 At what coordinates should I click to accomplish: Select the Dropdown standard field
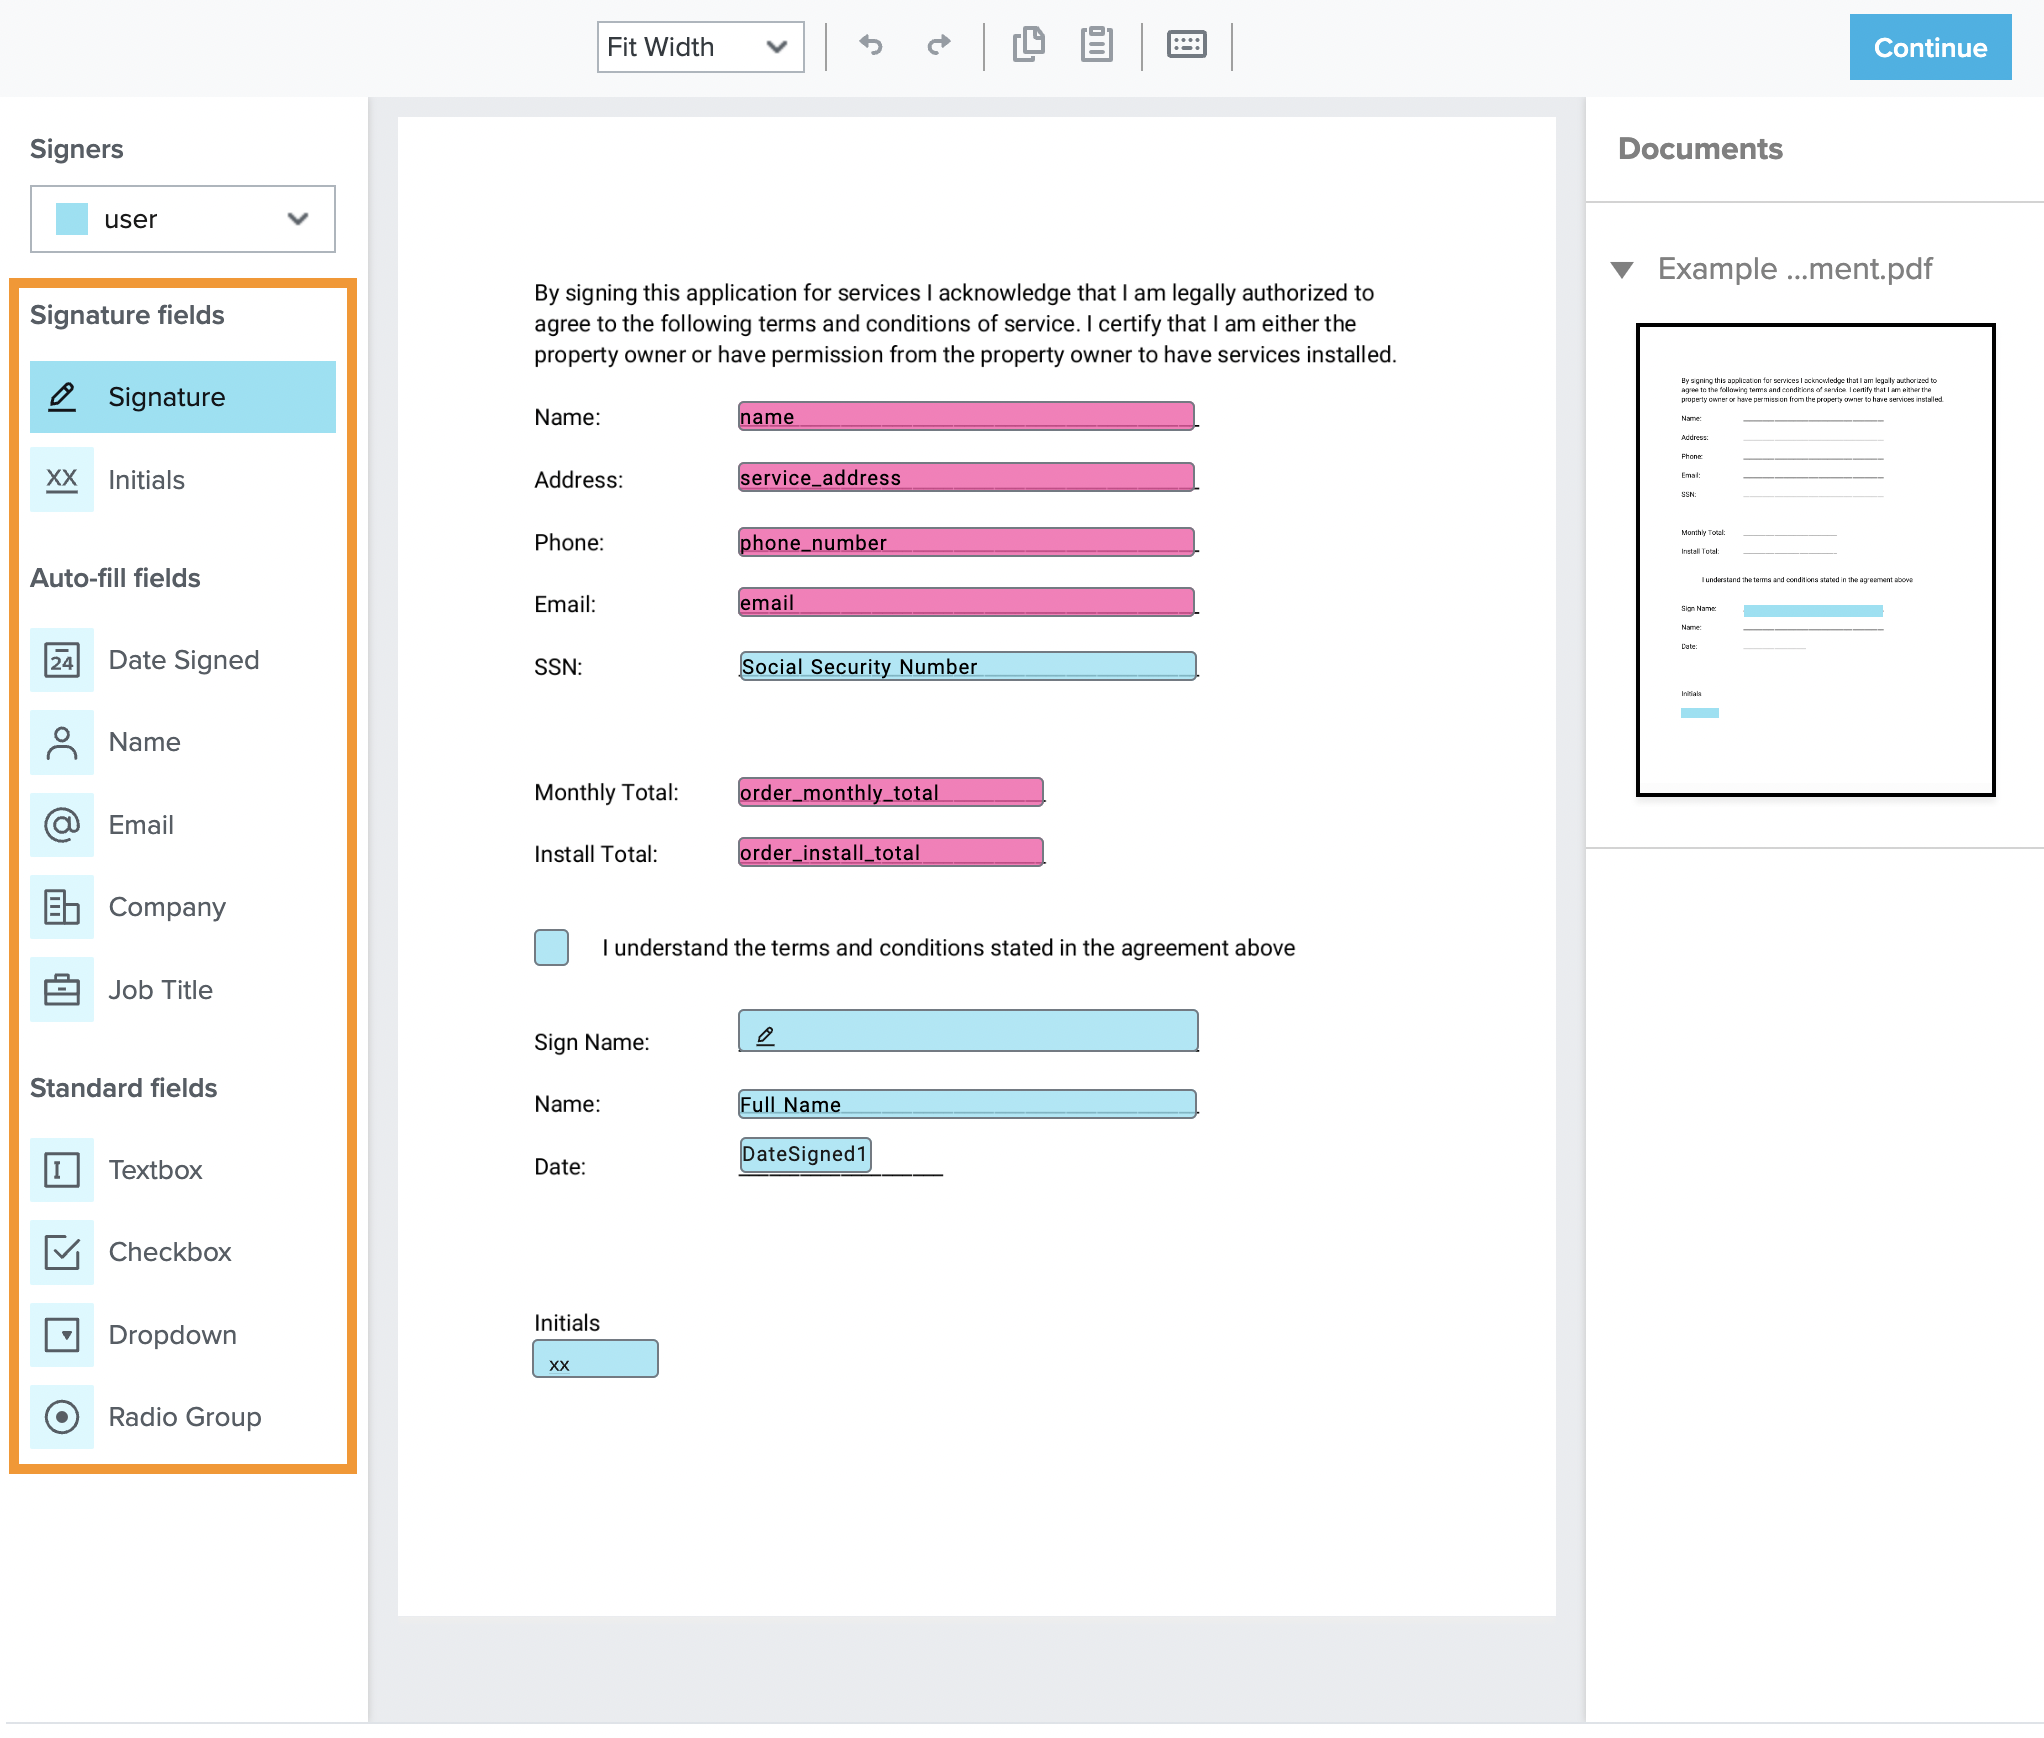(x=171, y=1334)
